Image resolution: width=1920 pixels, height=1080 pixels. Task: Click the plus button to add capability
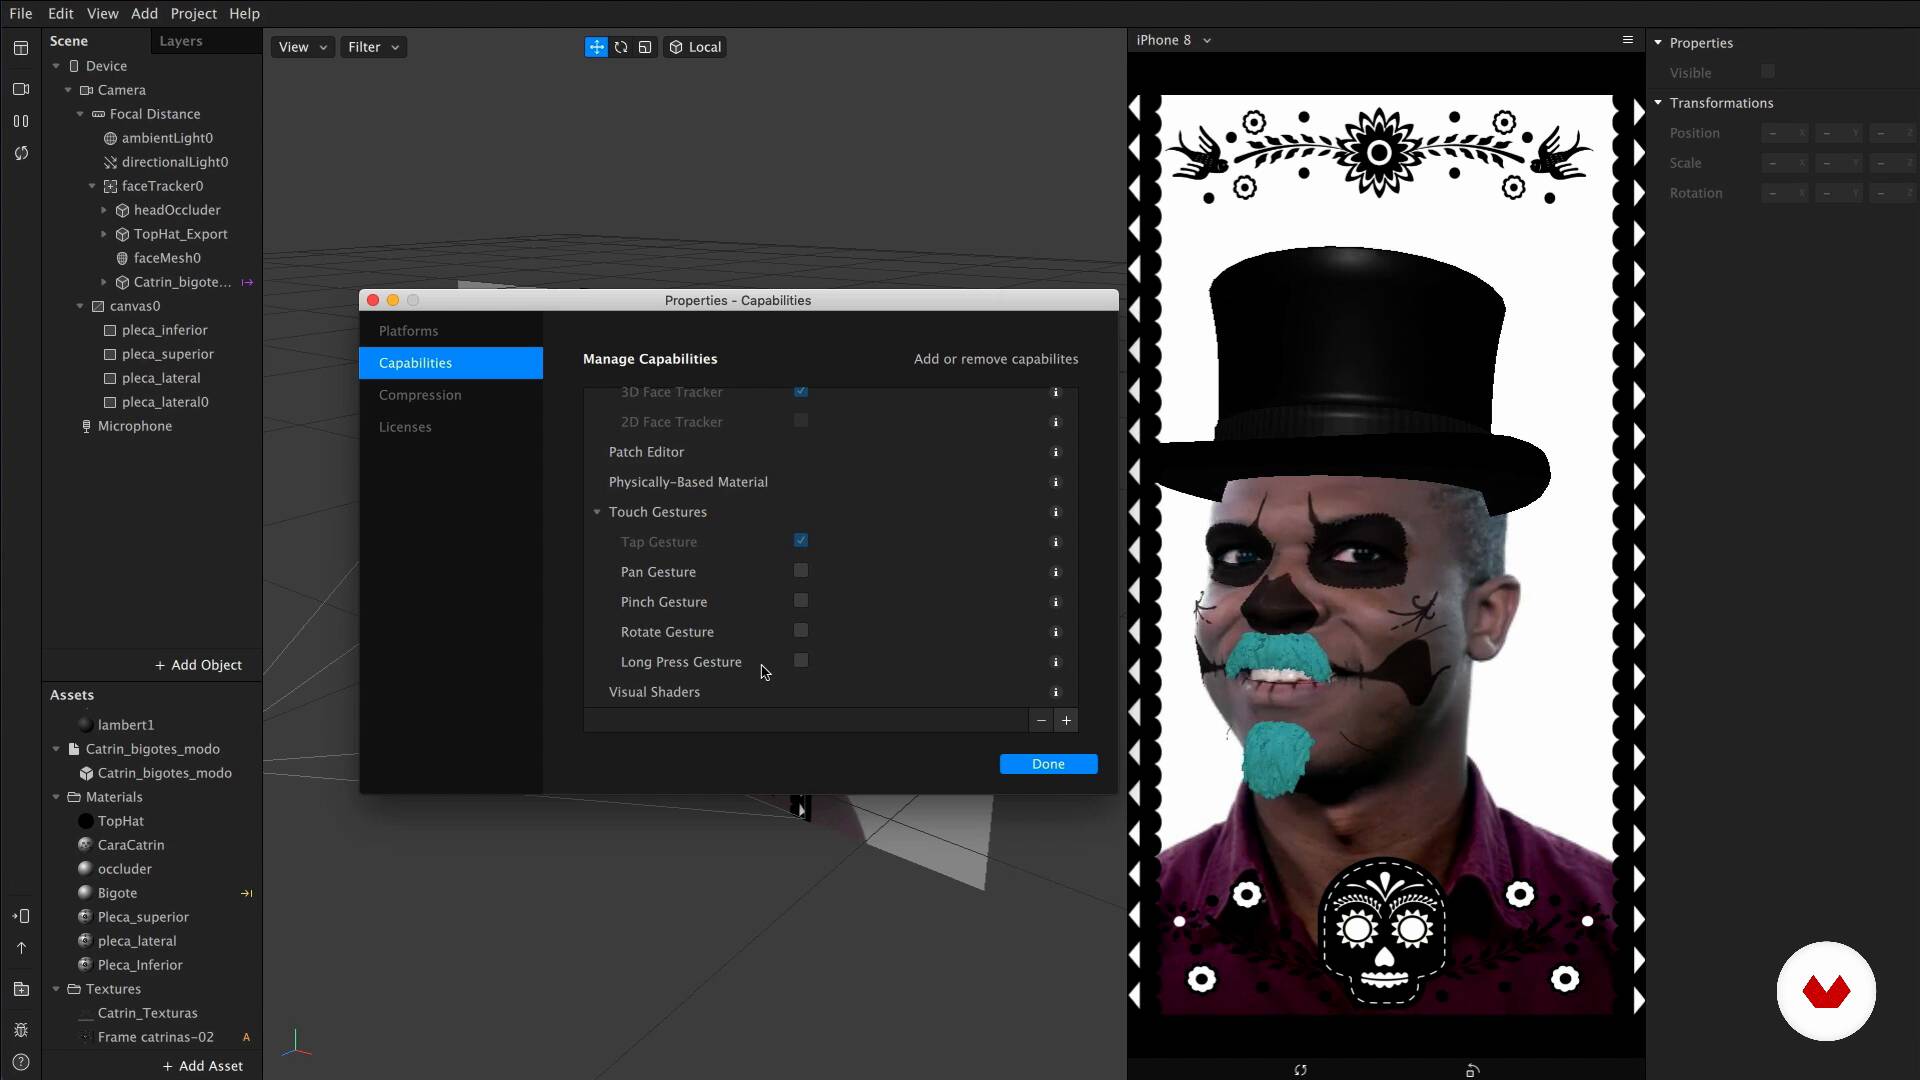pyautogui.click(x=1066, y=721)
